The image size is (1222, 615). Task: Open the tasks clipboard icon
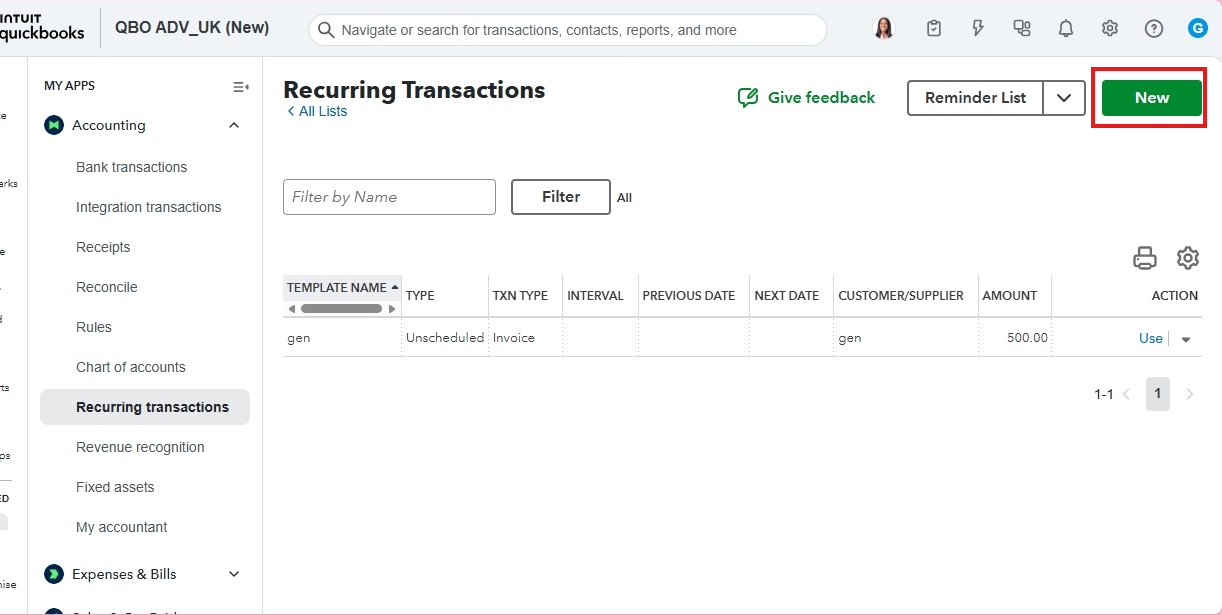click(x=934, y=29)
